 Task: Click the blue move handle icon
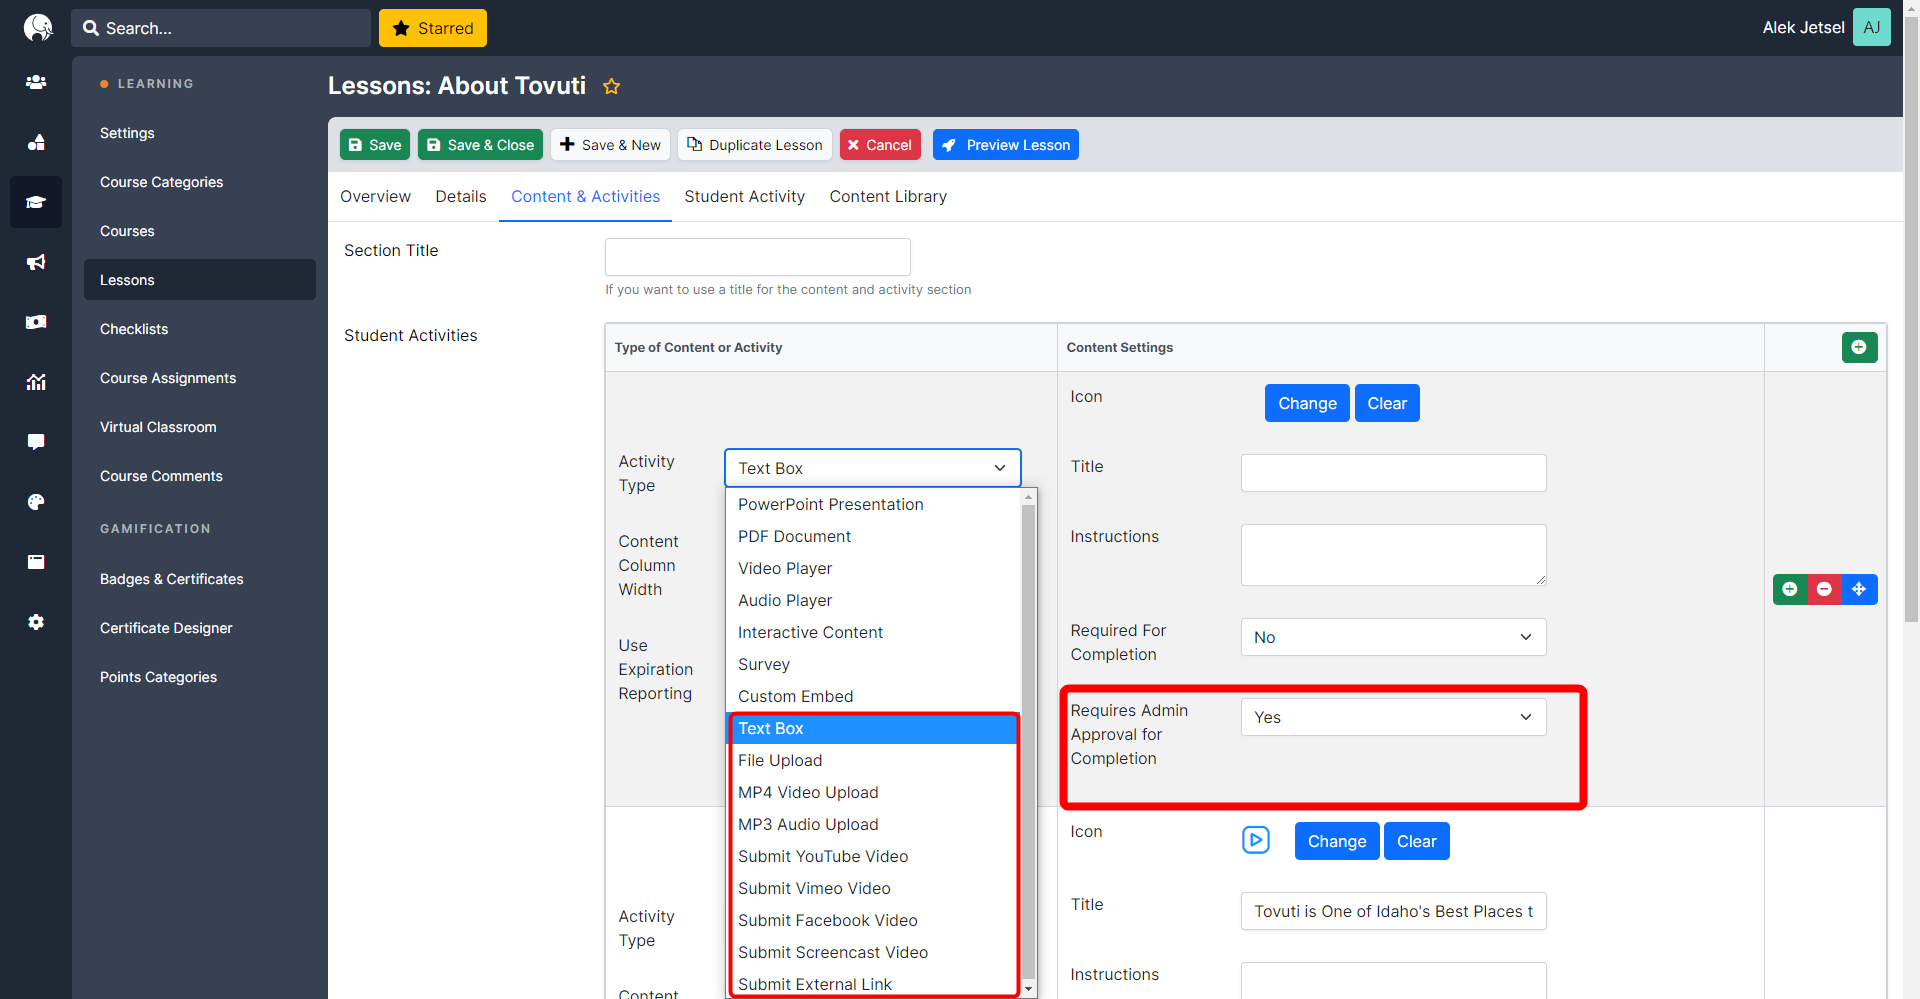[1859, 589]
